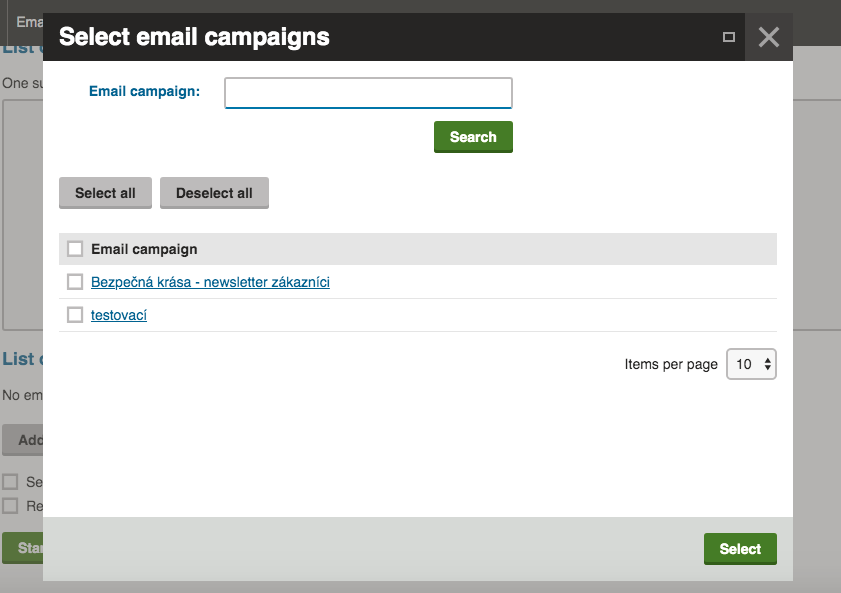
Task: Click the Select all button
Action: click(105, 193)
